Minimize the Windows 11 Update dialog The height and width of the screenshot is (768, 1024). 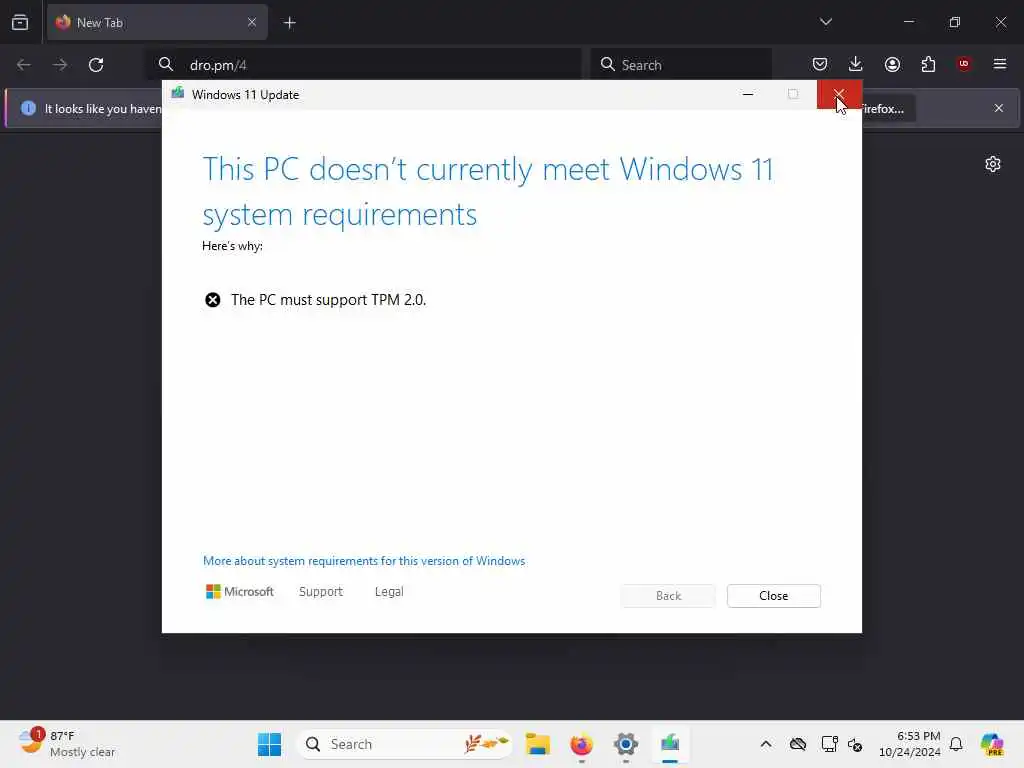point(748,95)
